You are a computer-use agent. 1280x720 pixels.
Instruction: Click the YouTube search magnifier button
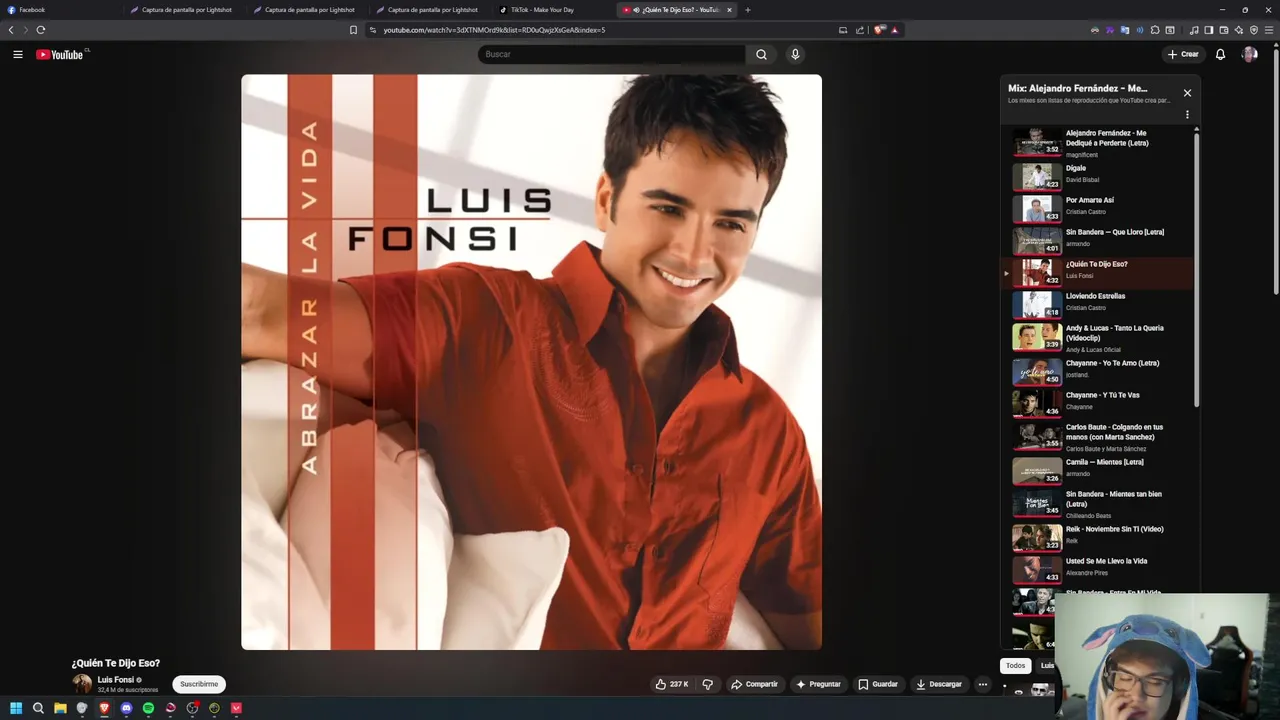click(x=761, y=54)
